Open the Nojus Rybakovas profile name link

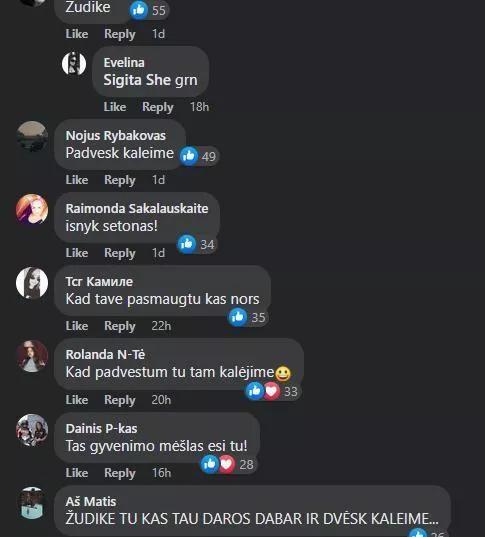pos(116,136)
